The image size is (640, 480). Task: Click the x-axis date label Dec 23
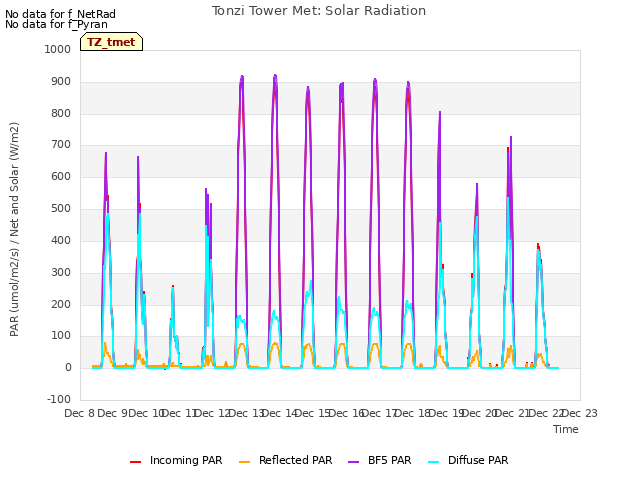pos(580,413)
